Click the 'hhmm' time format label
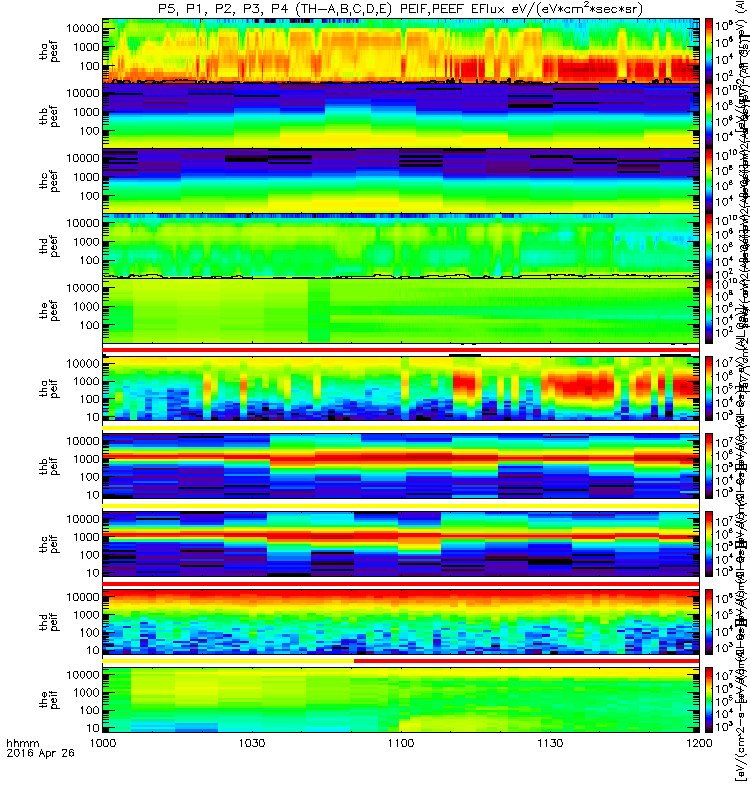 (22, 743)
